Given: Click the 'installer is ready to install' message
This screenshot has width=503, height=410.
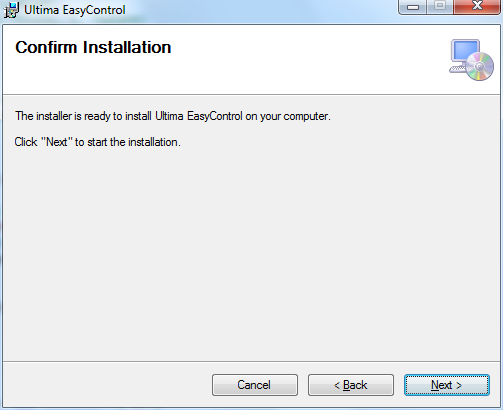Looking at the screenshot, I should 173,116.
